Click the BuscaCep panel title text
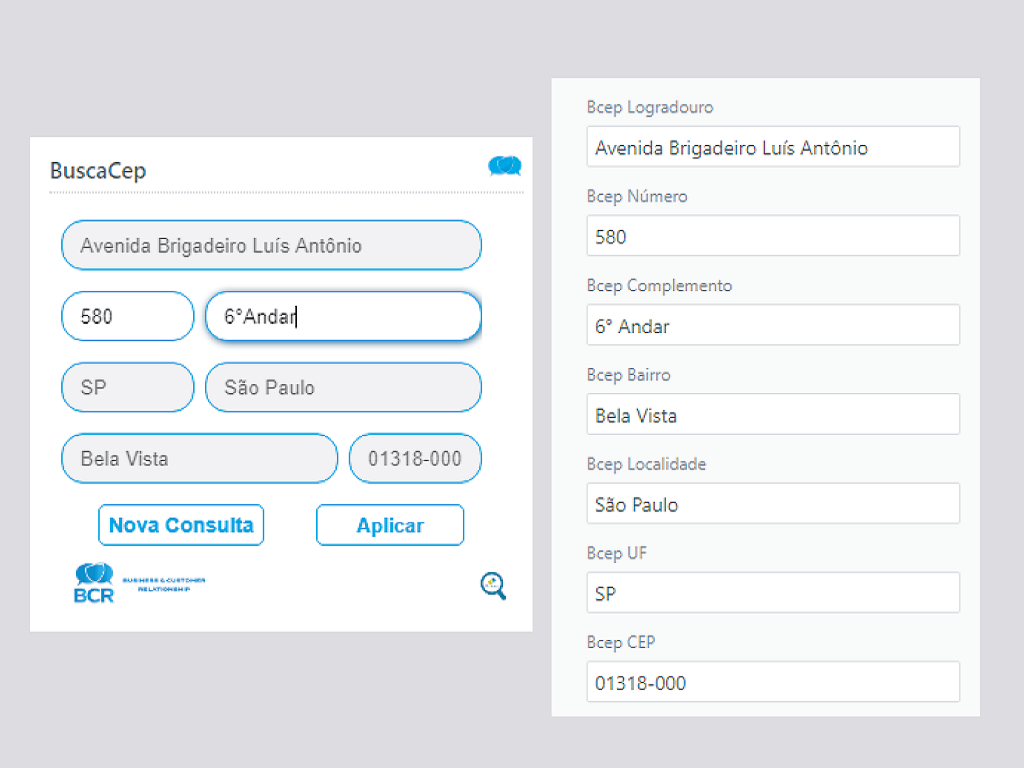 click(x=98, y=171)
